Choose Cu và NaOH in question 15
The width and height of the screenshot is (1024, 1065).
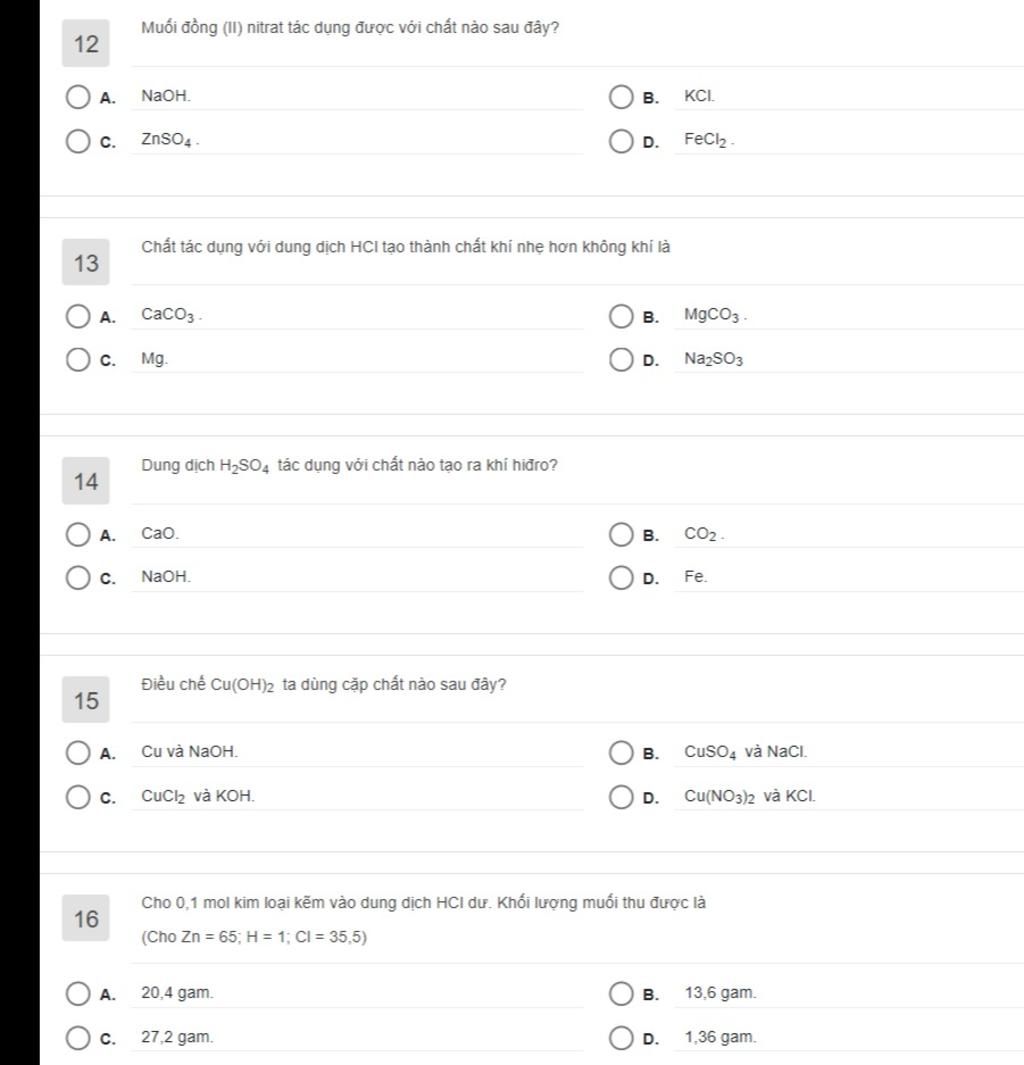click(x=78, y=753)
